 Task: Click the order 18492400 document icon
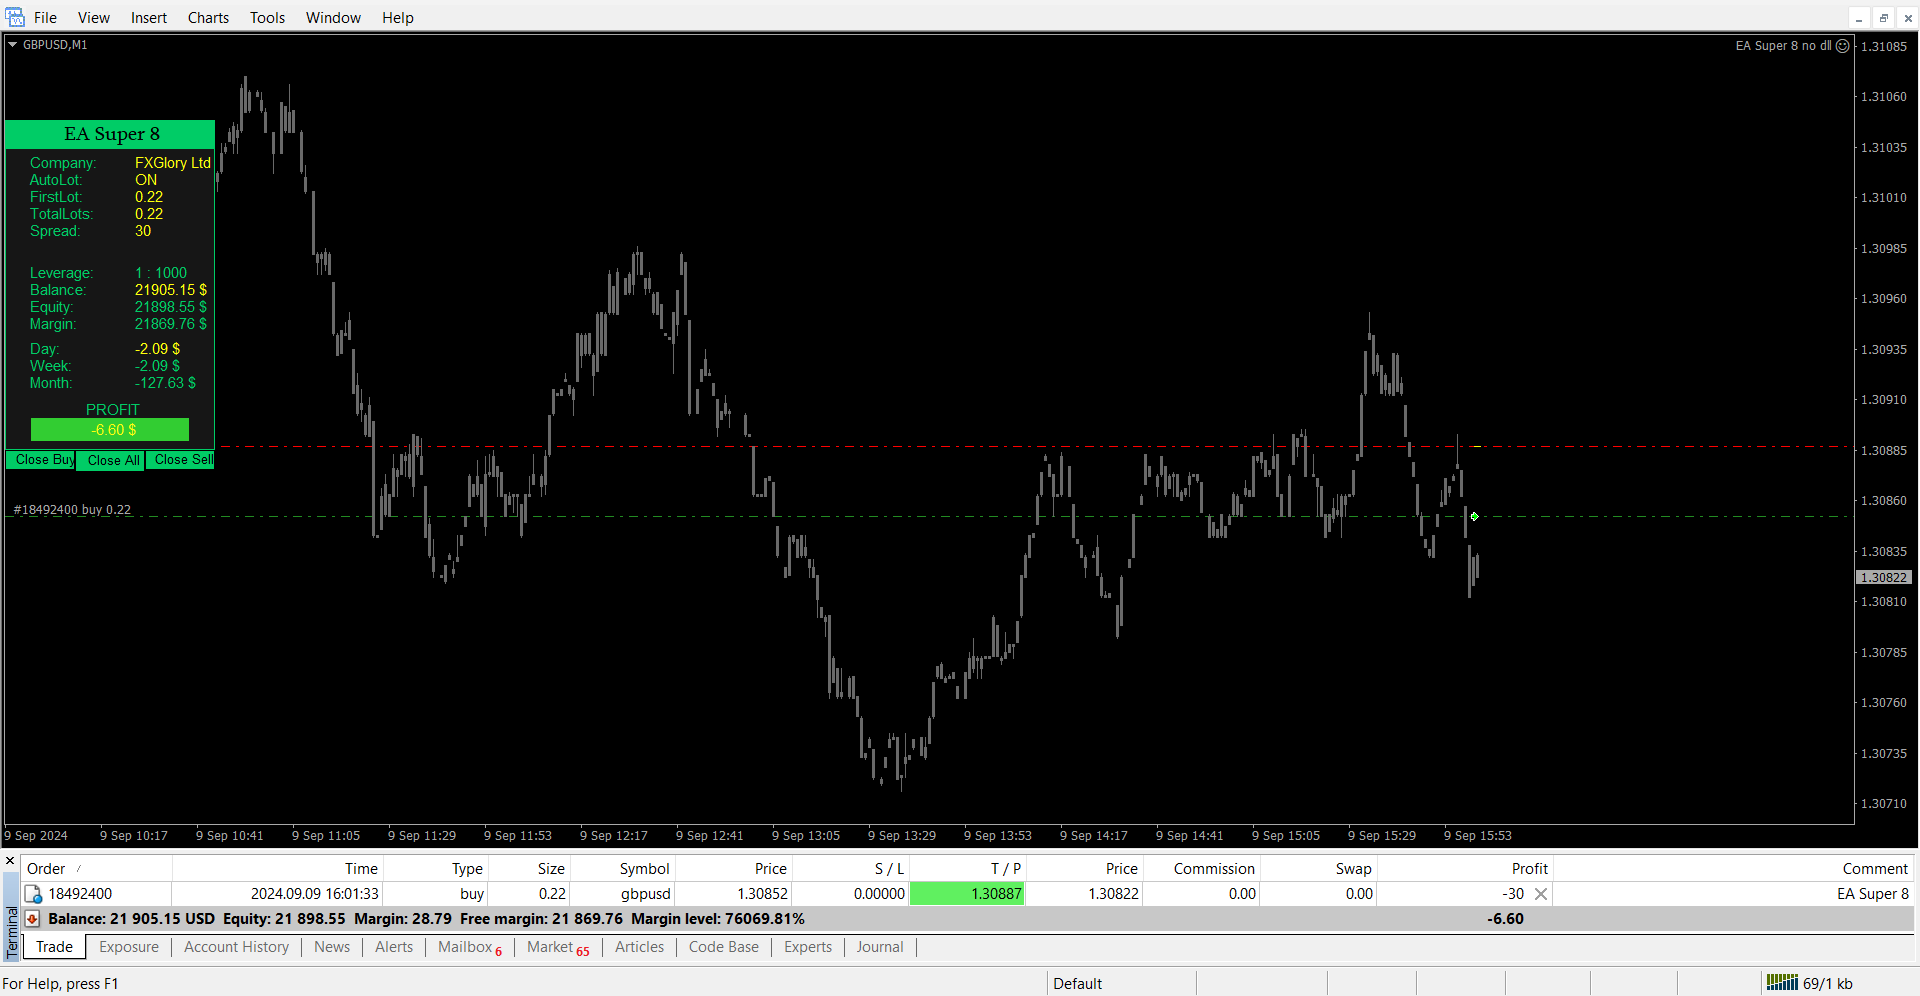point(33,894)
